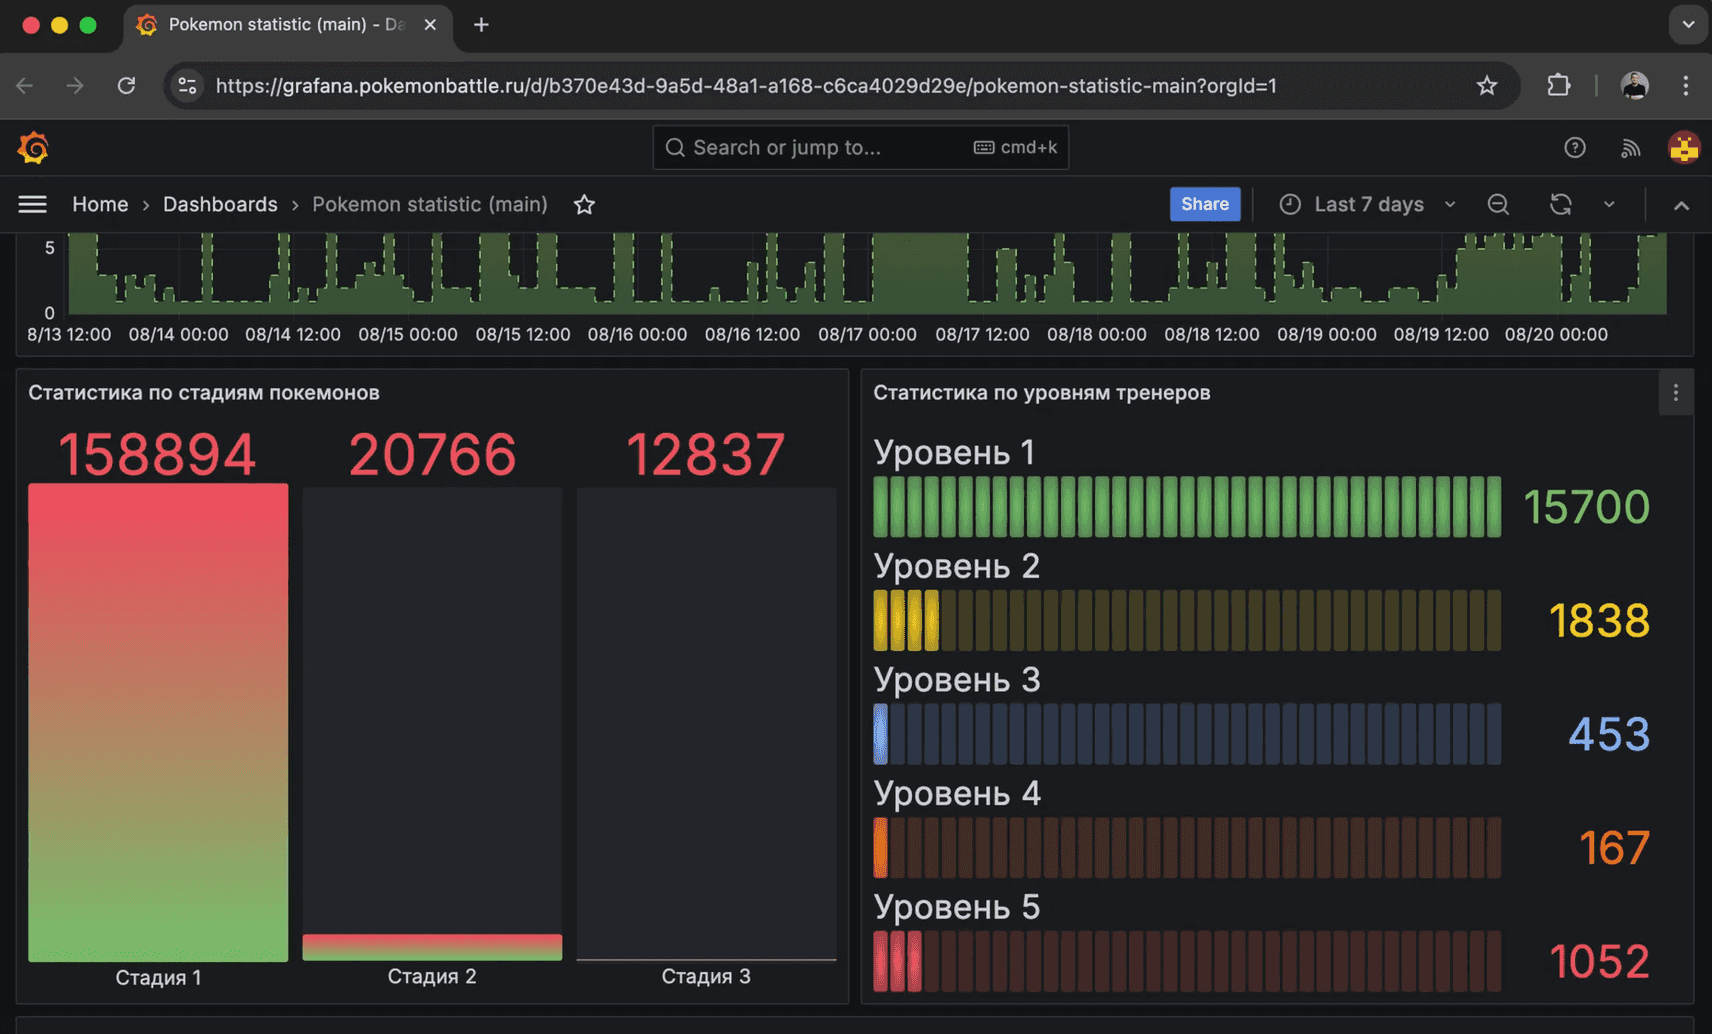
Task: Expand the auto-refresh interval dropdown
Action: pos(1609,205)
